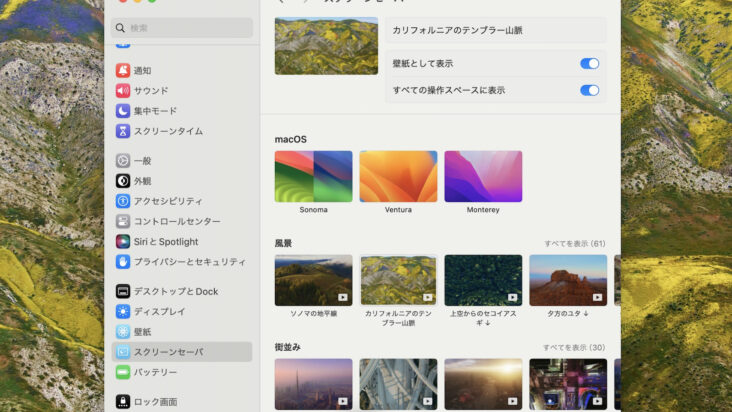Open the バッテリー battery icon
The height and width of the screenshot is (412, 732).
(123, 372)
